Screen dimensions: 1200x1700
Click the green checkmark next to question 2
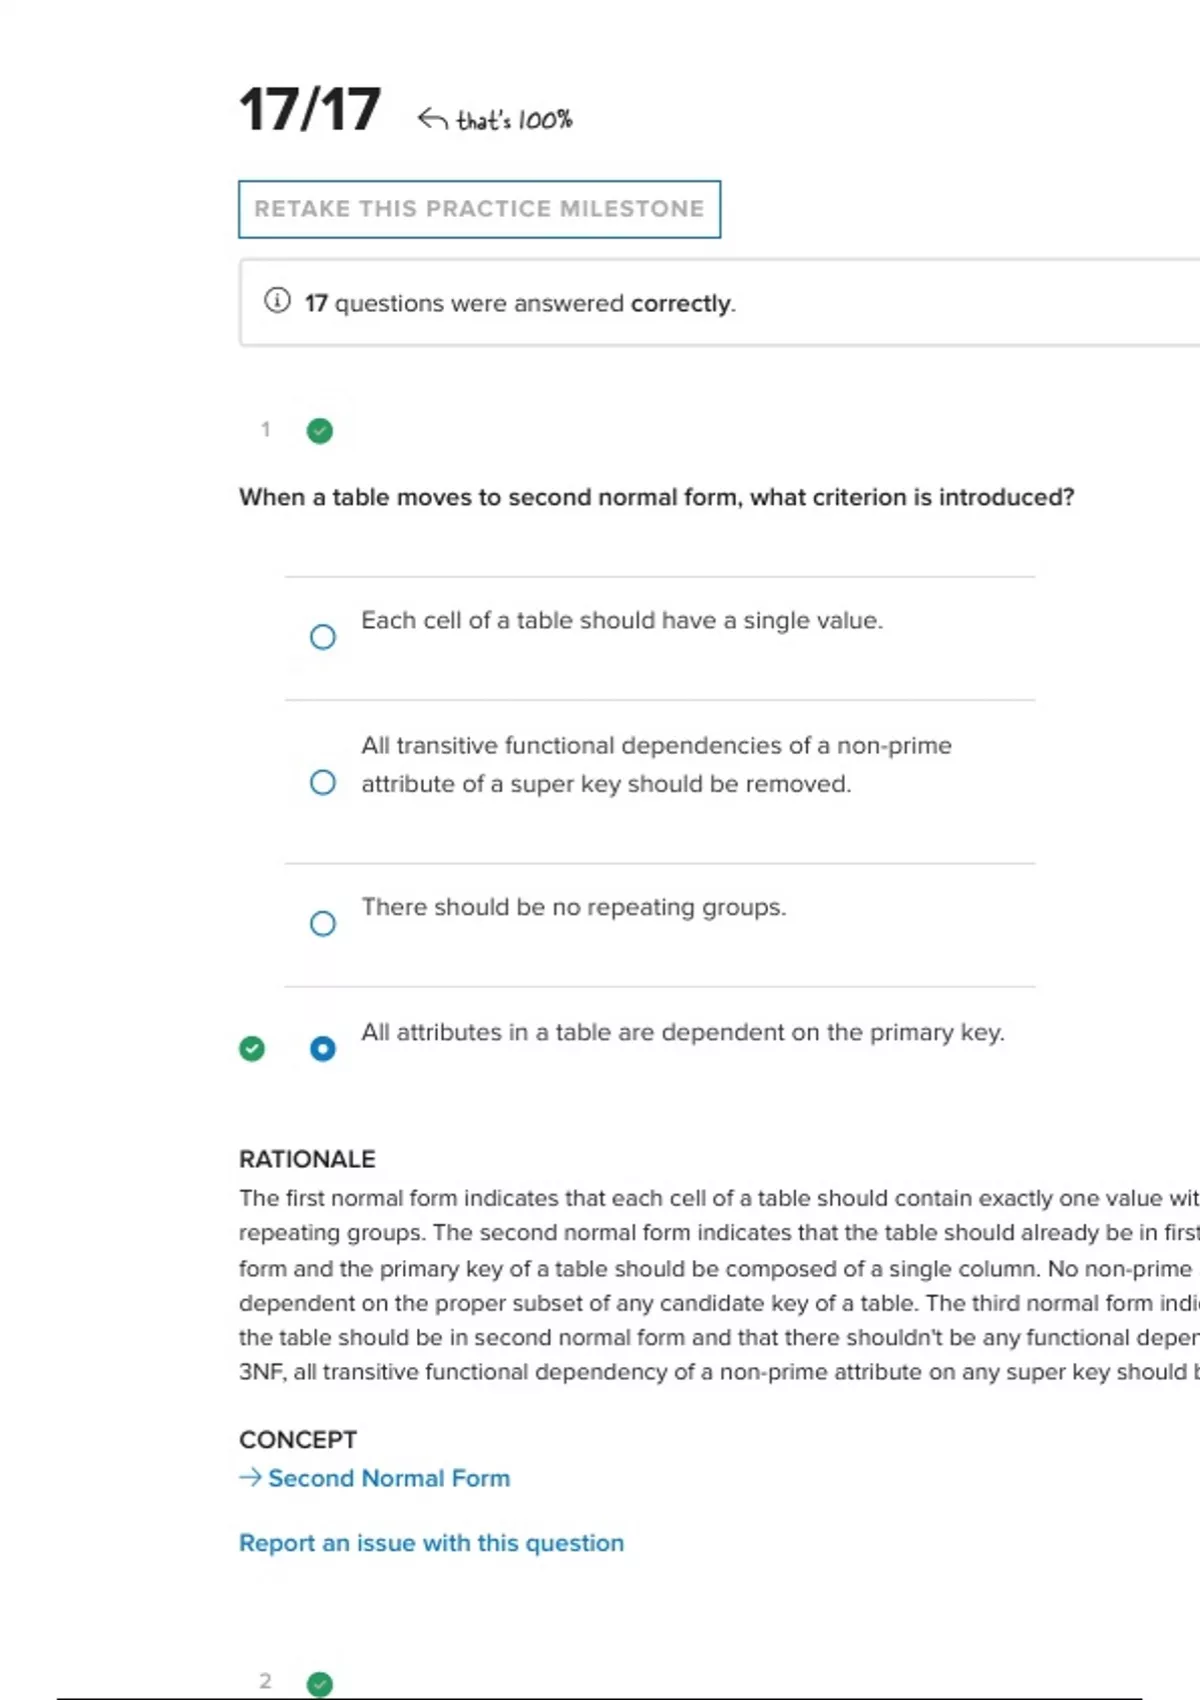click(320, 1684)
